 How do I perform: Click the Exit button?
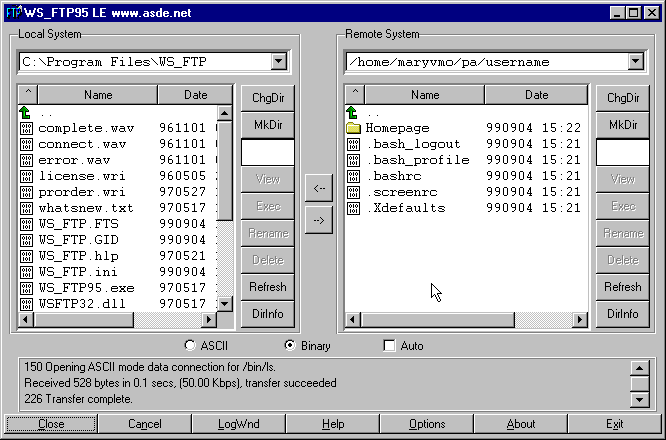tap(615, 424)
